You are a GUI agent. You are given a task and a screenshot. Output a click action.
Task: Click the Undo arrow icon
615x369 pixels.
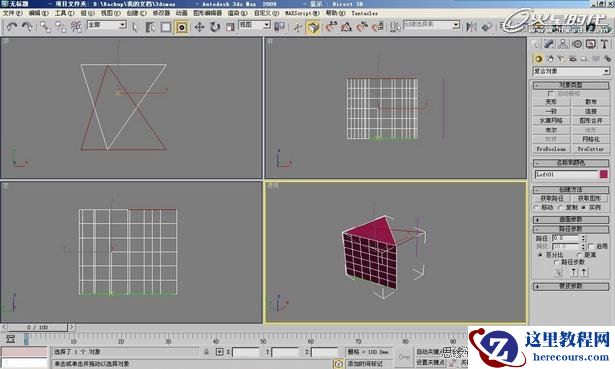pos(12,27)
